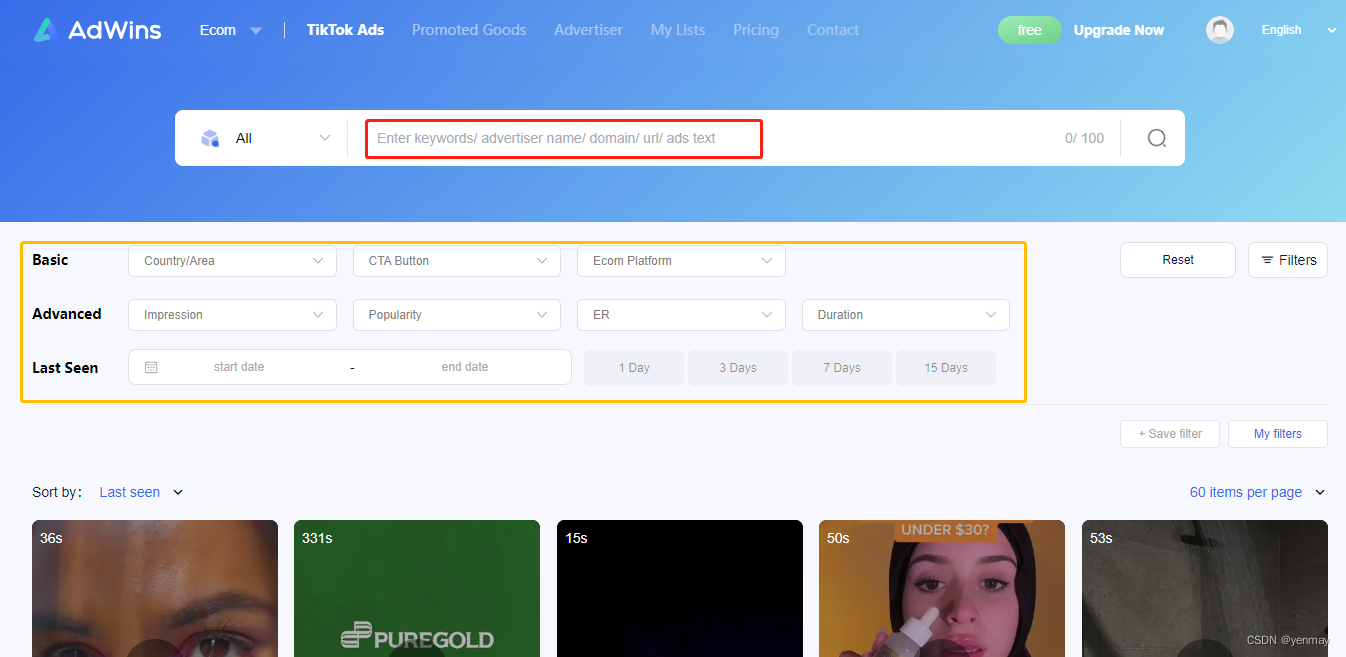This screenshot has width=1346, height=657.
Task: Open the Pricing page
Action: point(756,30)
